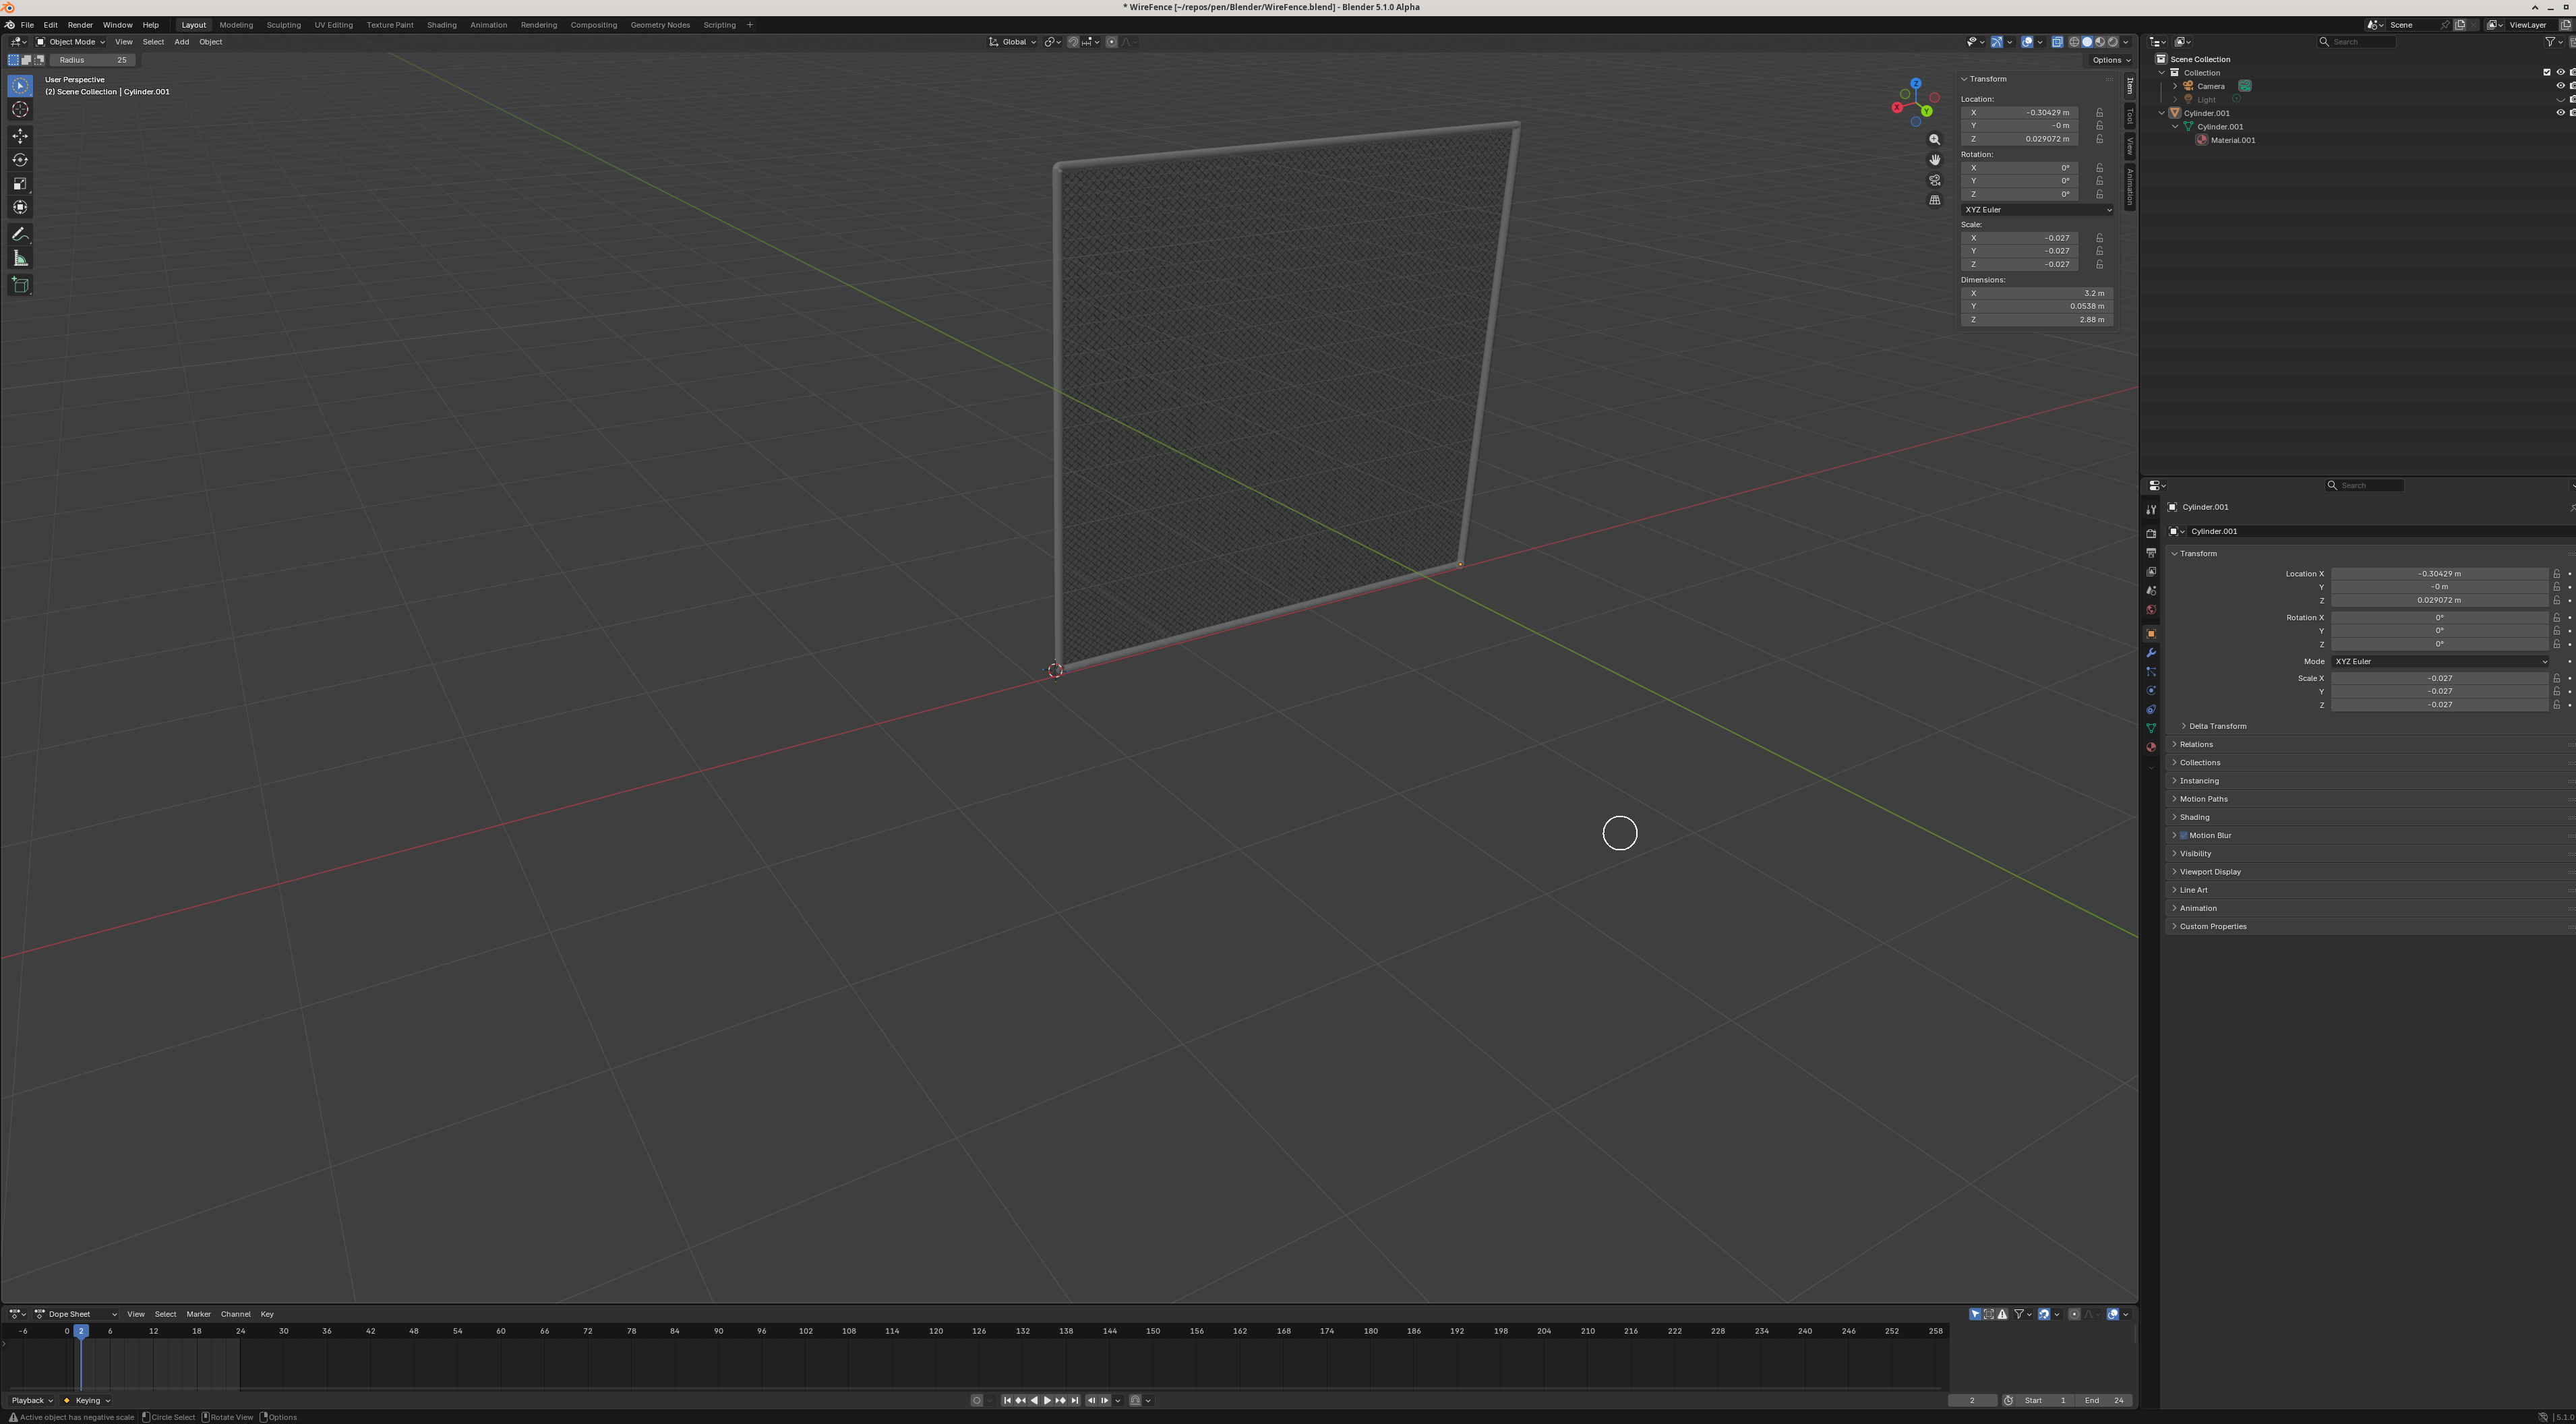Image resolution: width=2576 pixels, height=1424 pixels.
Task: Open the Annotate tool
Action: pos(20,234)
